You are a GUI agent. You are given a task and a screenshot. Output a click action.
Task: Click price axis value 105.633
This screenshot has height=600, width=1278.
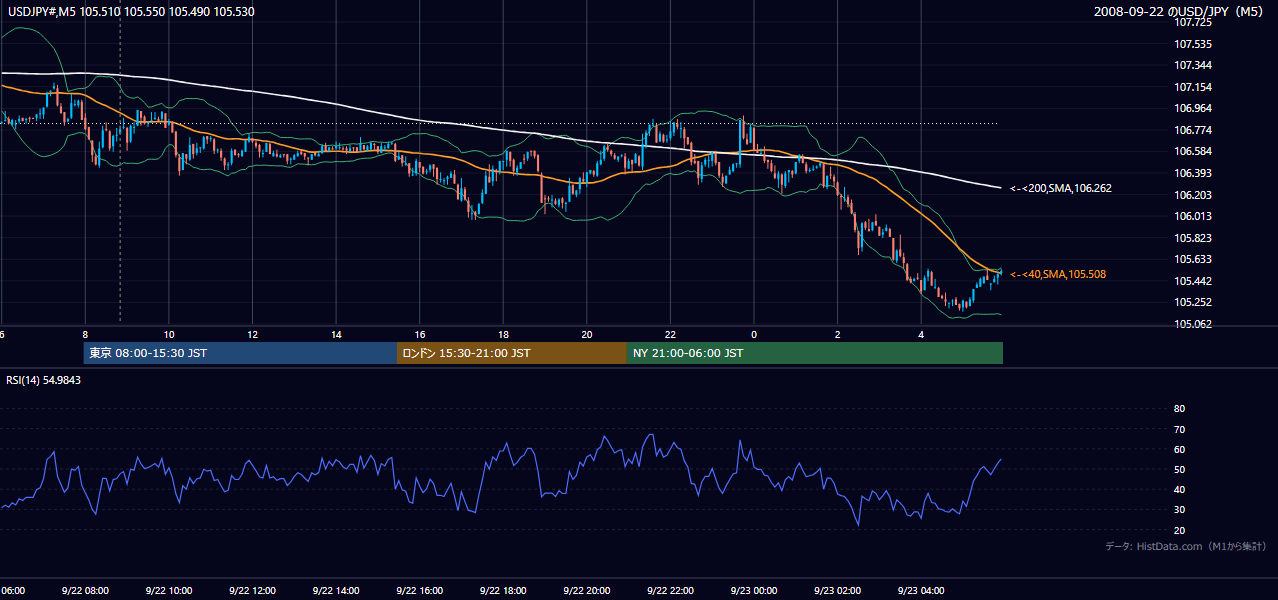click(1194, 259)
